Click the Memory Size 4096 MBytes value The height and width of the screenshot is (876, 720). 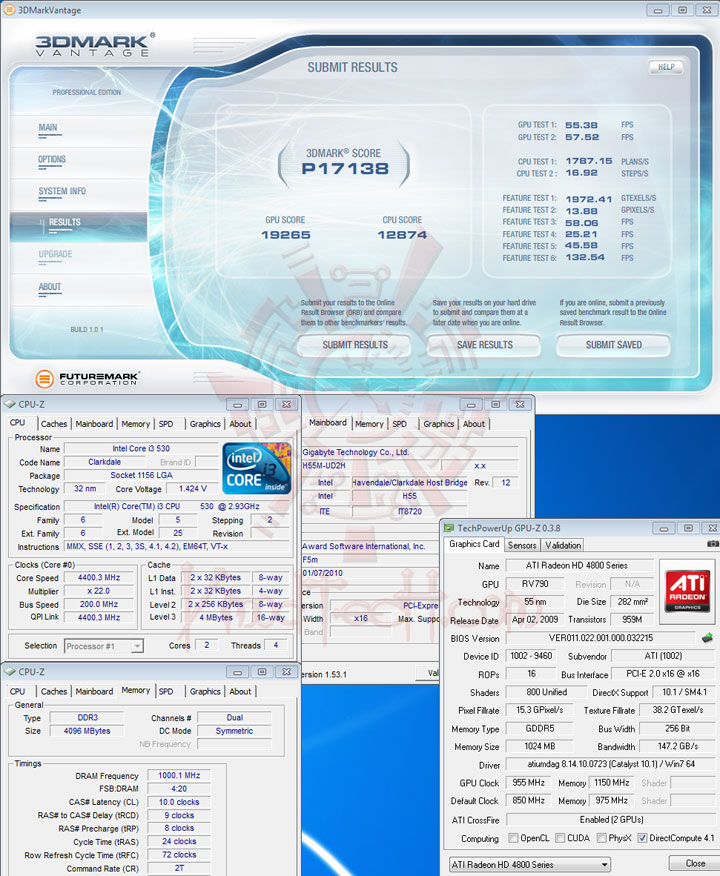pyautogui.click(x=87, y=731)
